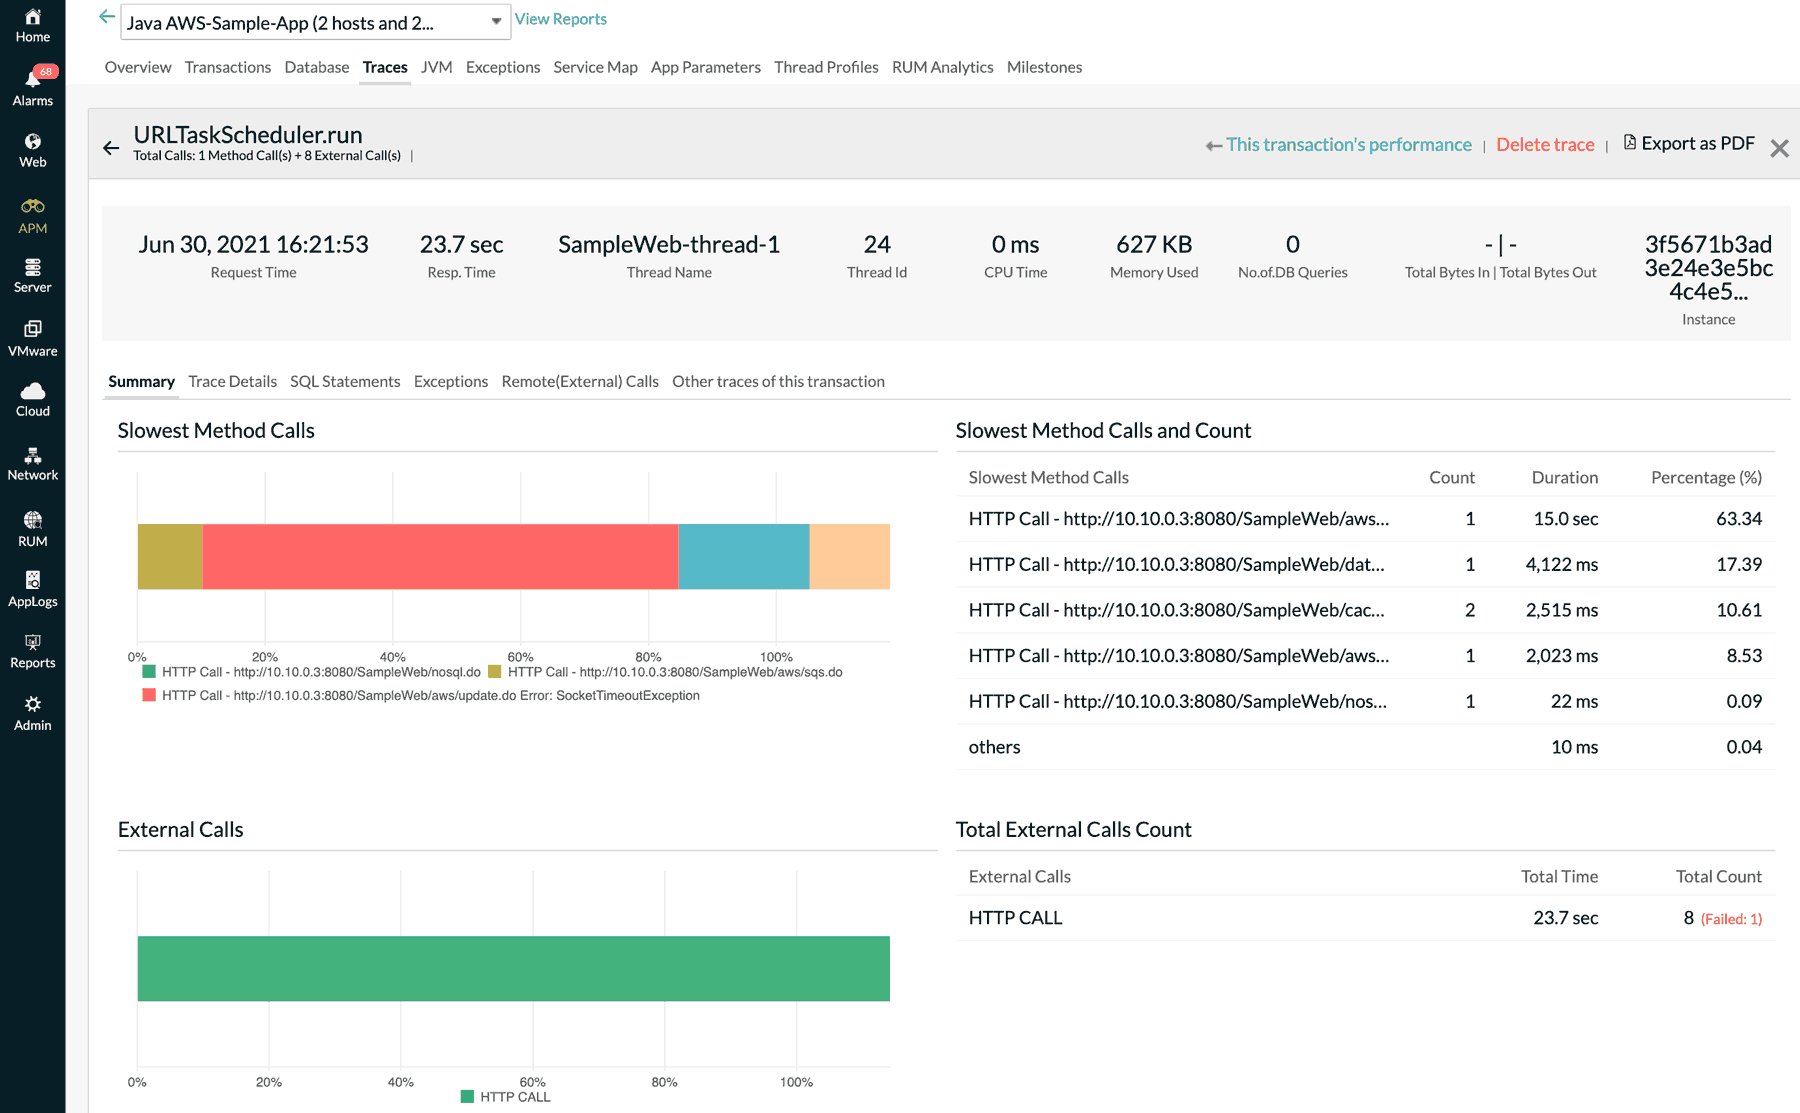Open the Alarms sidebar icon
This screenshot has height=1113, width=1800.
[32, 85]
